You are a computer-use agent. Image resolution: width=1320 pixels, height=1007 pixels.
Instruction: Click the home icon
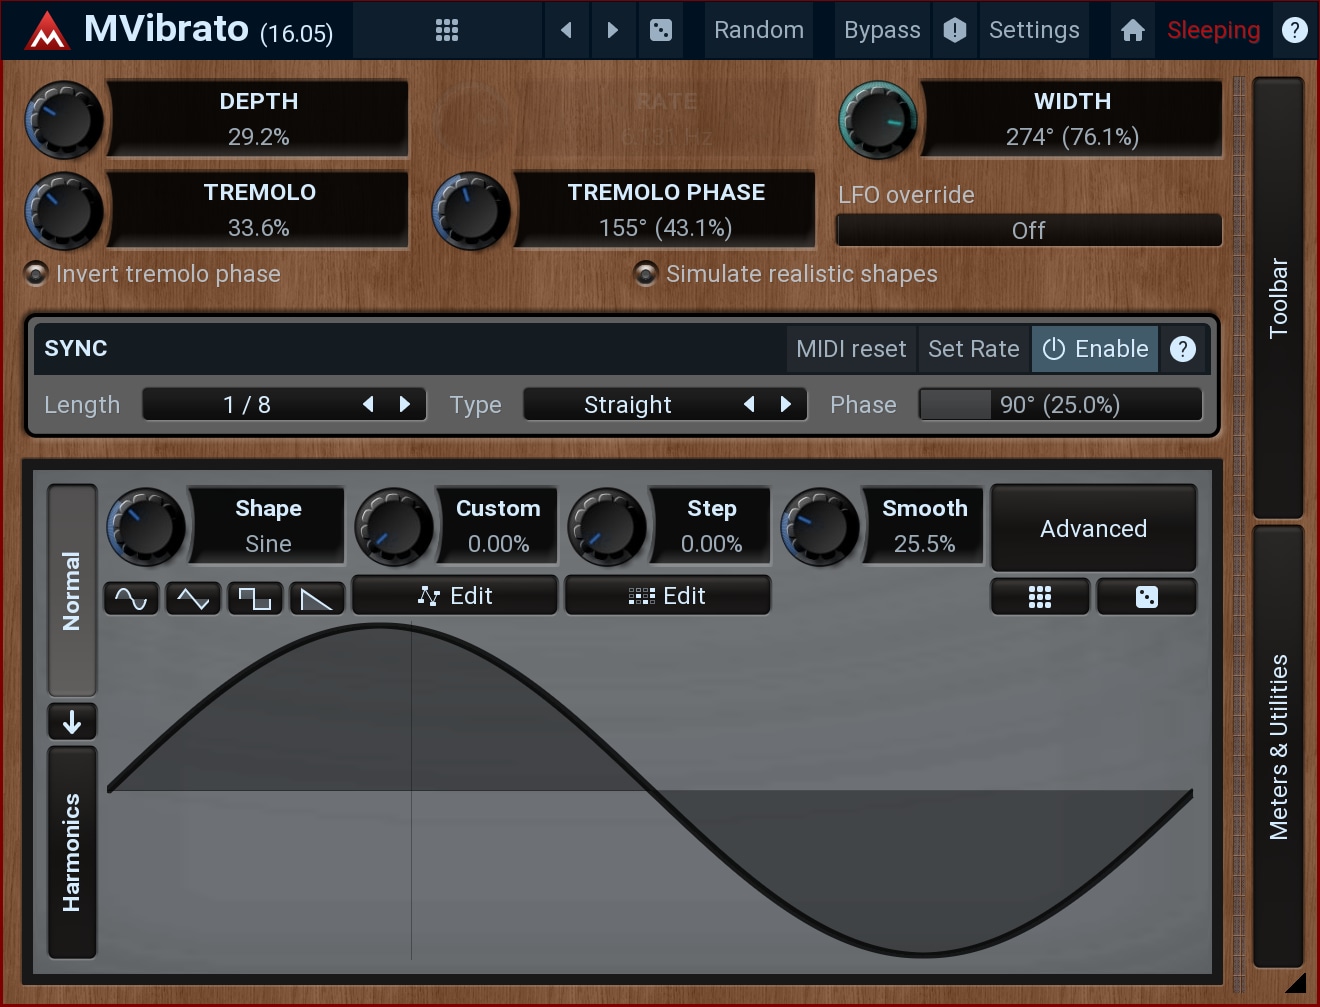point(1133,30)
